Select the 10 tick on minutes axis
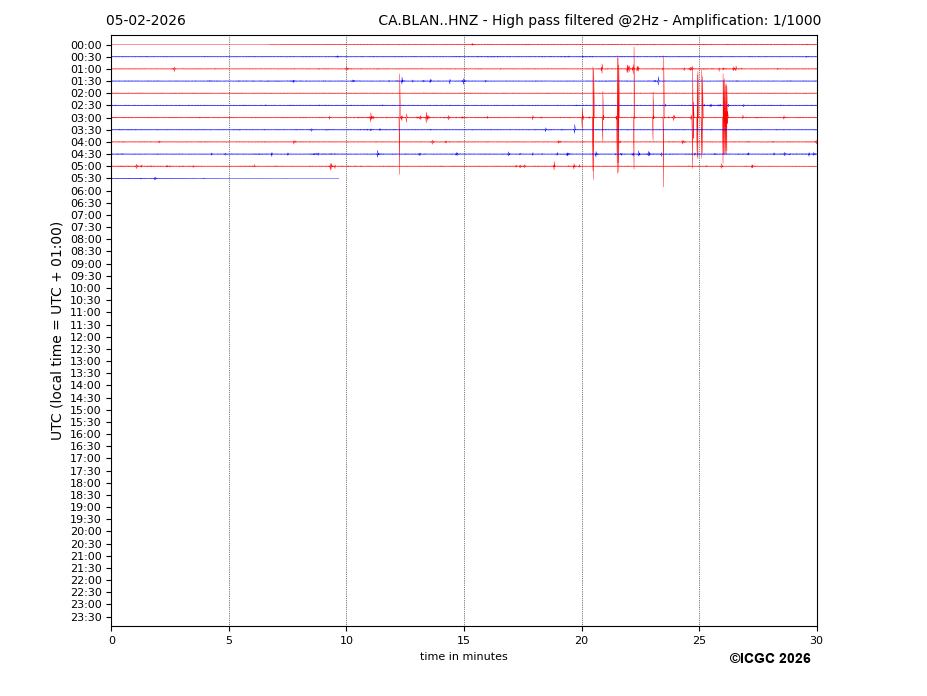 [346, 640]
